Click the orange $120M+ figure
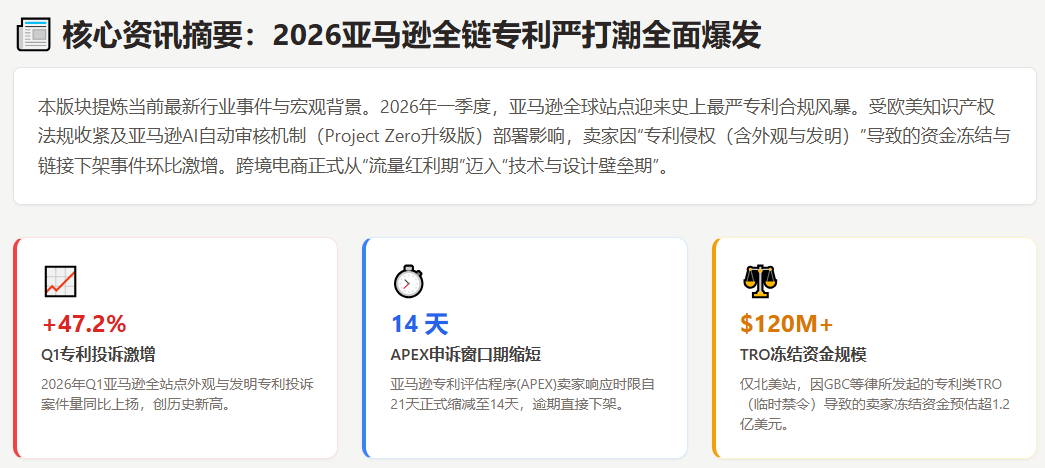 786,324
